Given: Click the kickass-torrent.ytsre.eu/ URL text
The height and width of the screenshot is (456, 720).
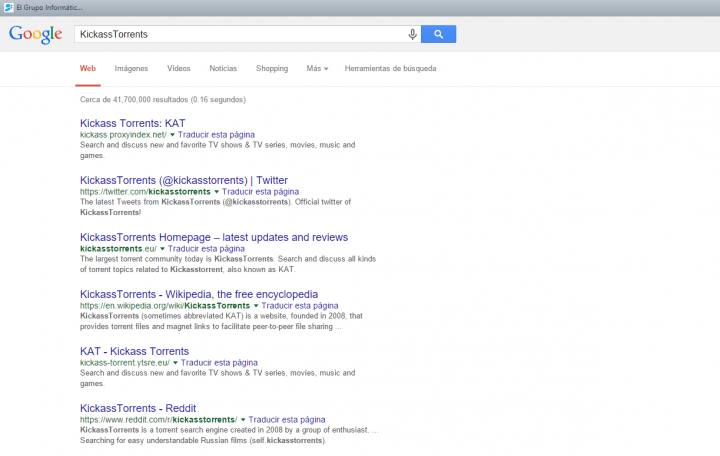Looking at the screenshot, I should pyautogui.click(x=124, y=362).
